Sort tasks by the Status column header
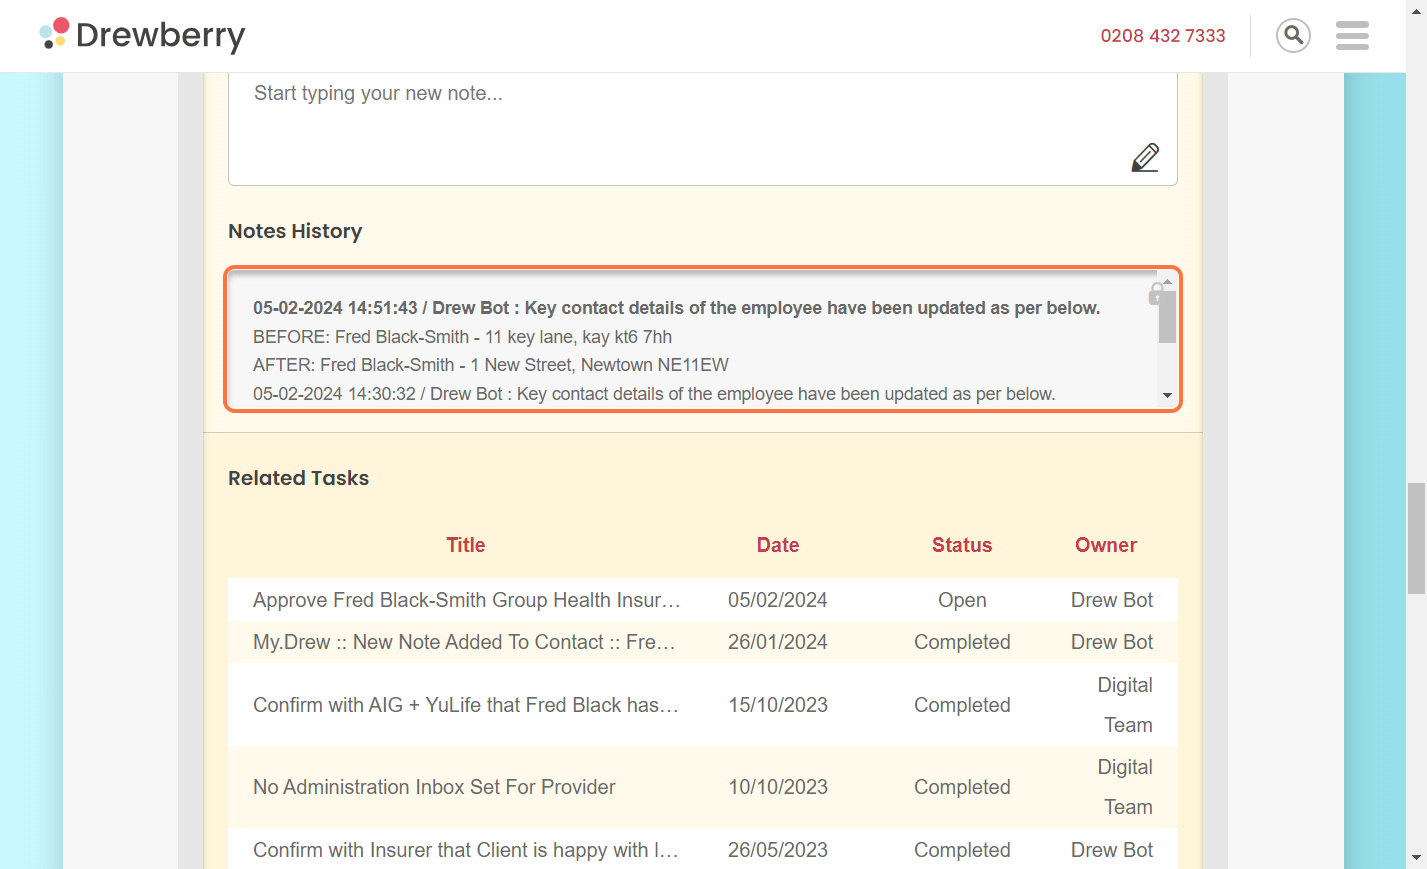 (961, 545)
